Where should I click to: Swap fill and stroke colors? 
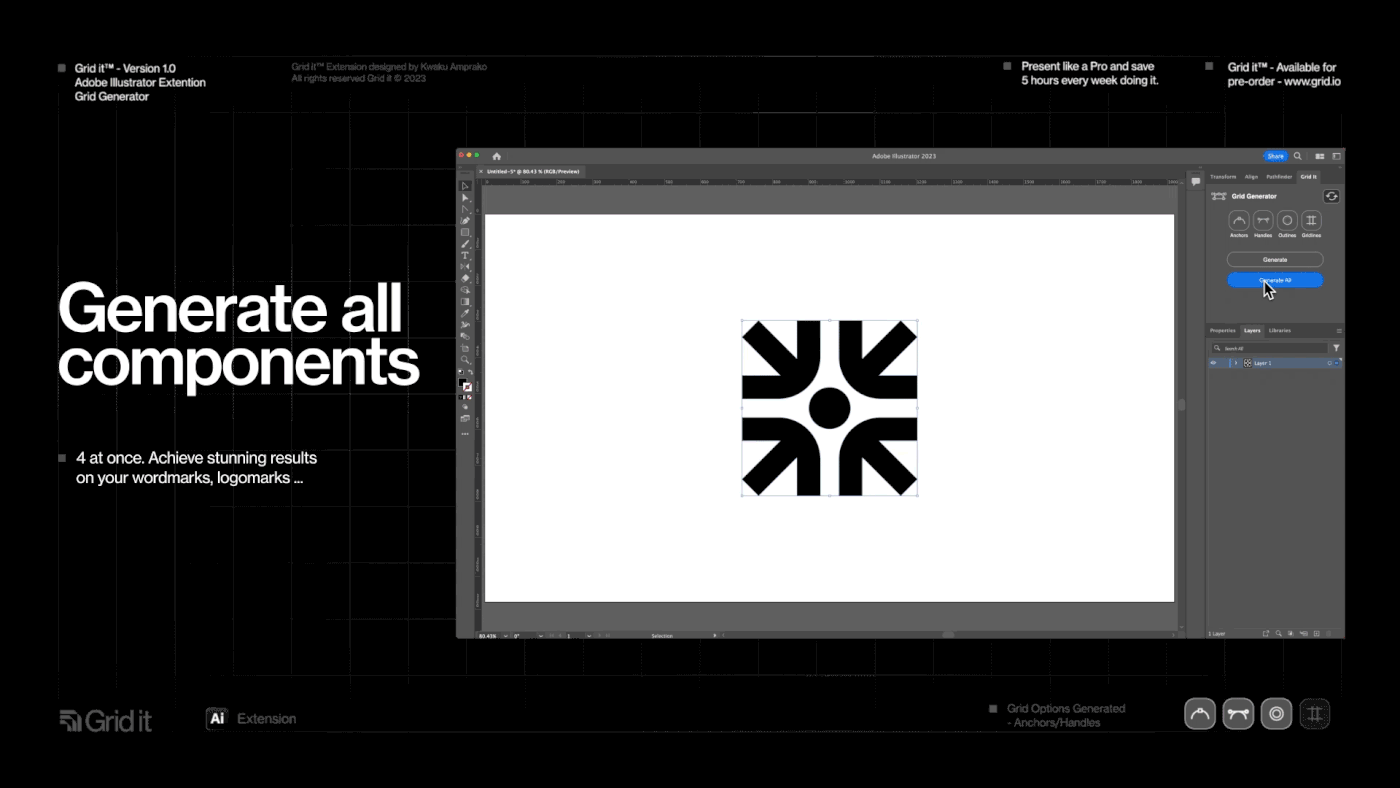coord(470,374)
